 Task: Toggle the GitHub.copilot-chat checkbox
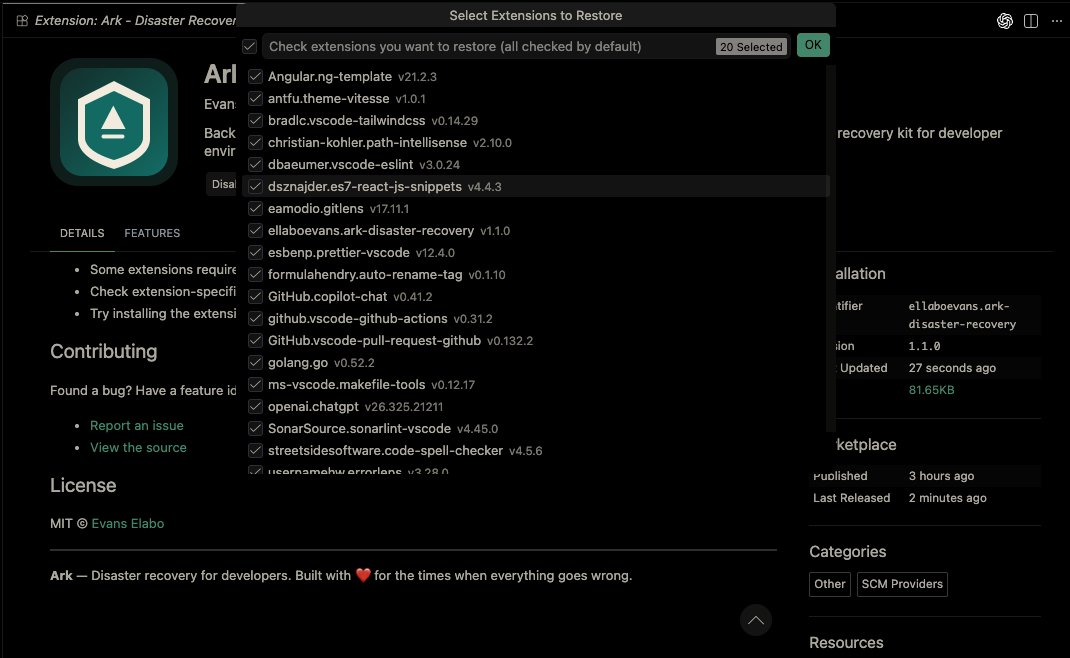[255, 297]
